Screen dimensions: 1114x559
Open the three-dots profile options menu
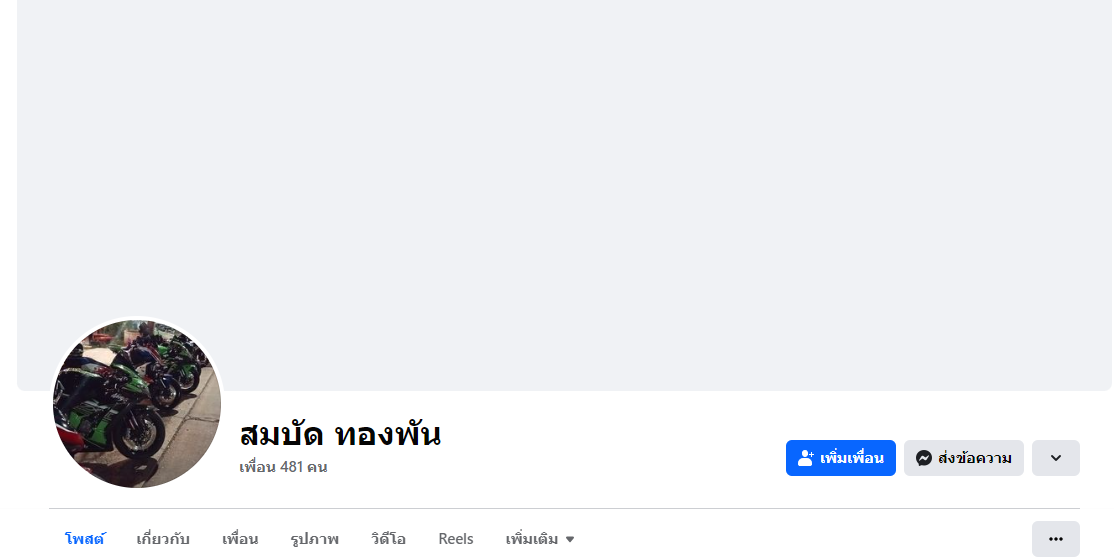tap(1055, 539)
